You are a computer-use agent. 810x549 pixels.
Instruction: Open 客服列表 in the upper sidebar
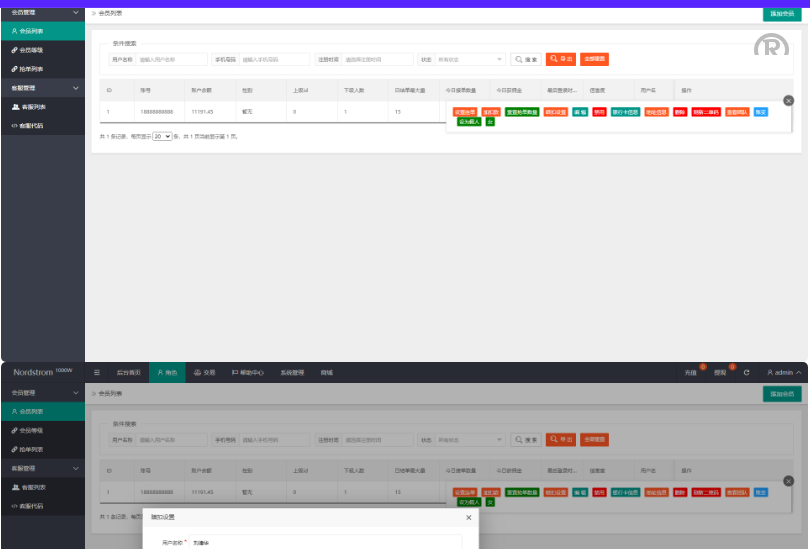pos(32,107)
